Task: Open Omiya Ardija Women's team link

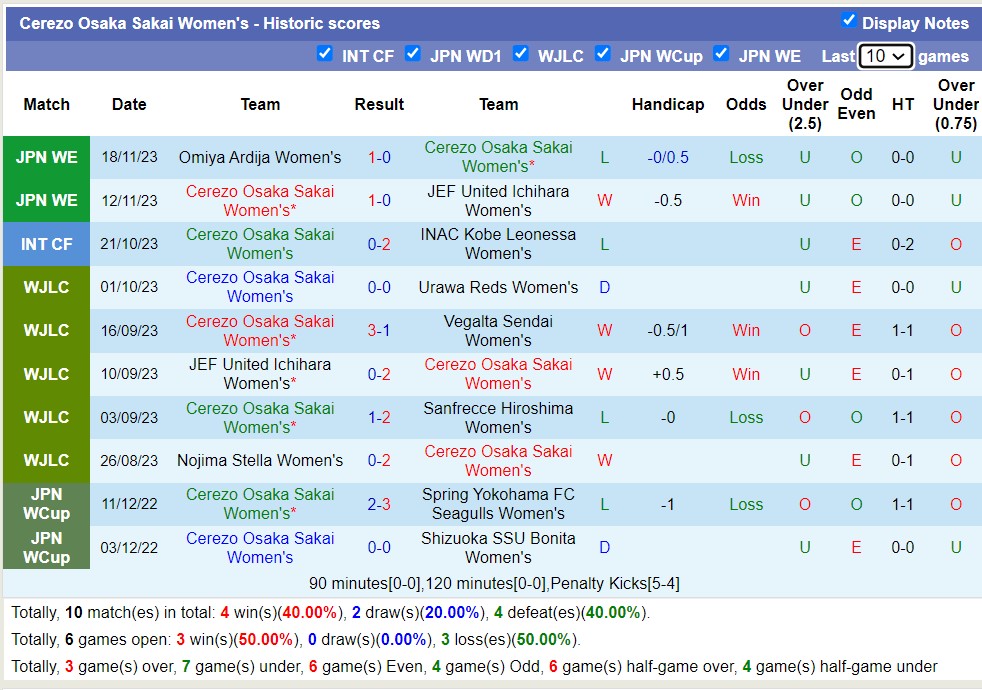Action: [x=260, y=157]
